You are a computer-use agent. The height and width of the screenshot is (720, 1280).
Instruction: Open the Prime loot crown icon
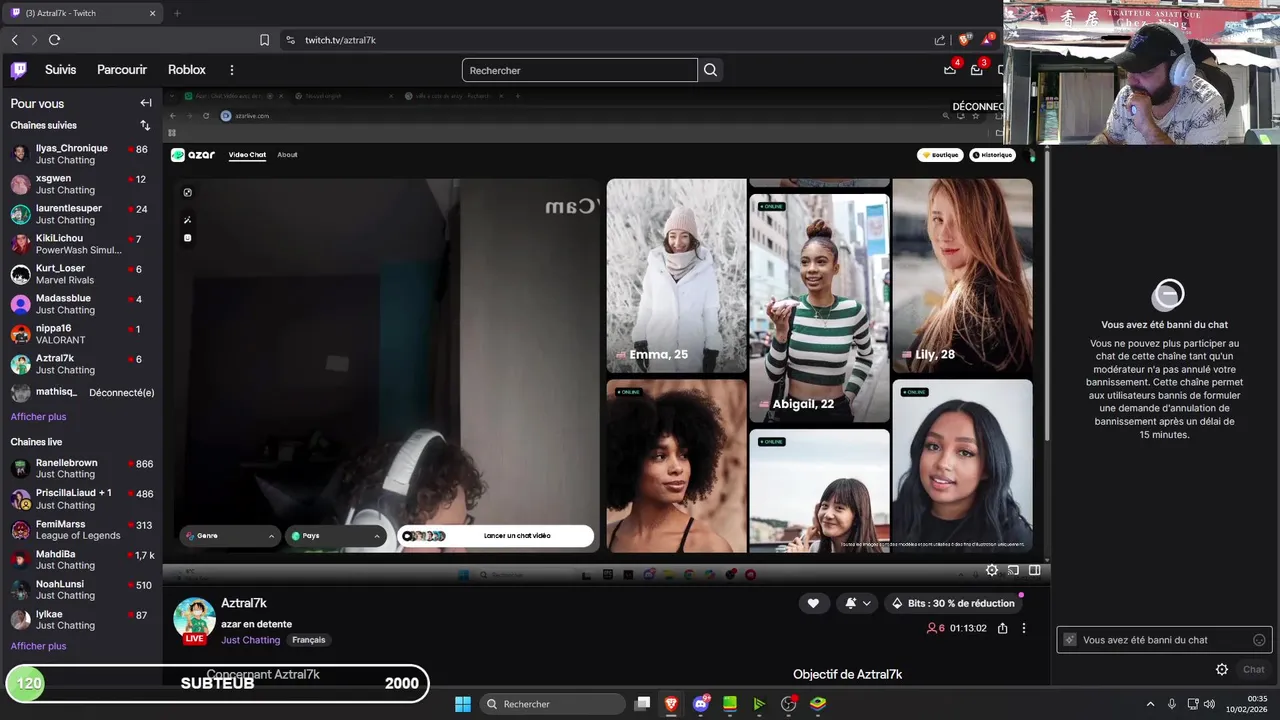click(x=950, y=69)
